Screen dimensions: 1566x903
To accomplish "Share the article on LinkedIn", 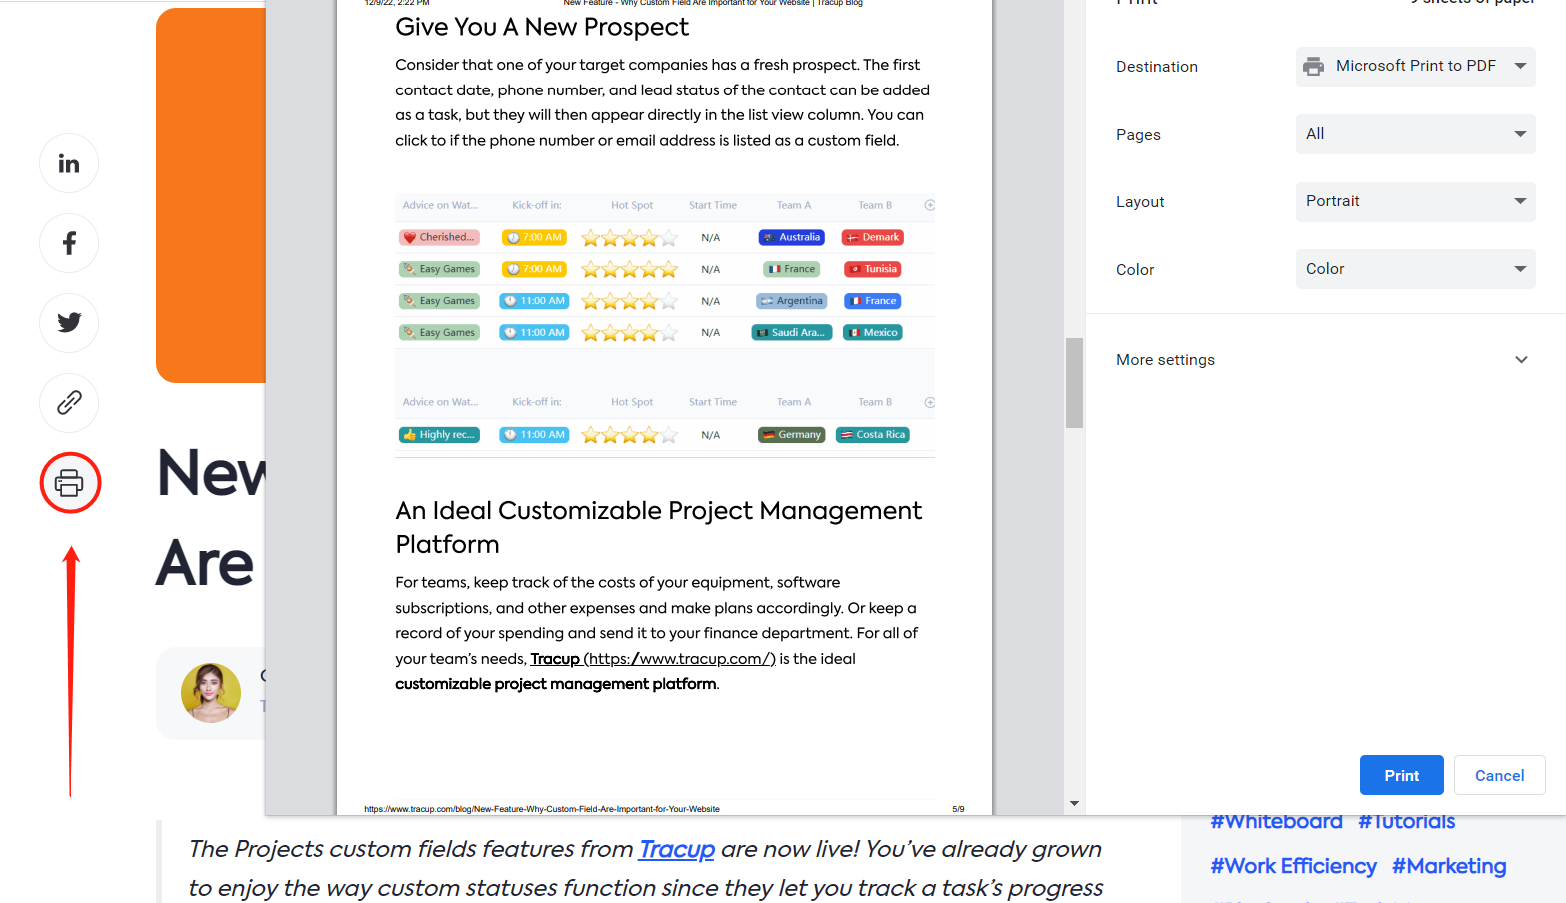I will (68, 163).
